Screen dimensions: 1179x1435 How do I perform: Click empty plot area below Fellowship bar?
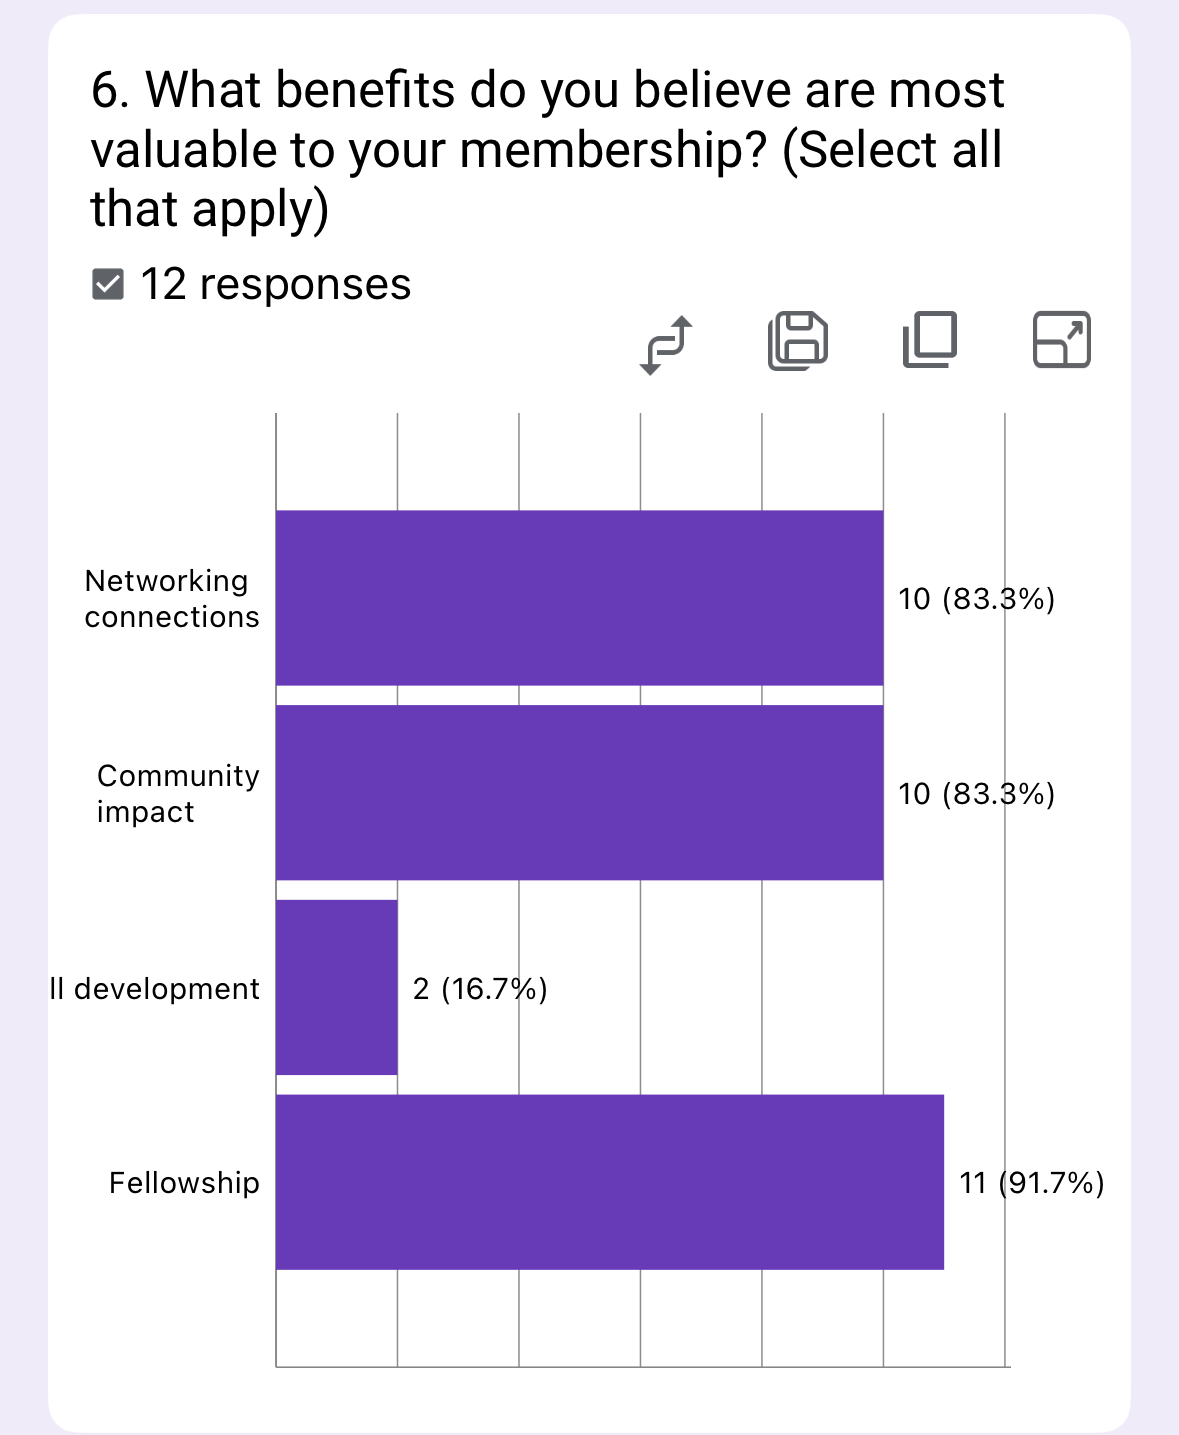tap(640, 1318)
